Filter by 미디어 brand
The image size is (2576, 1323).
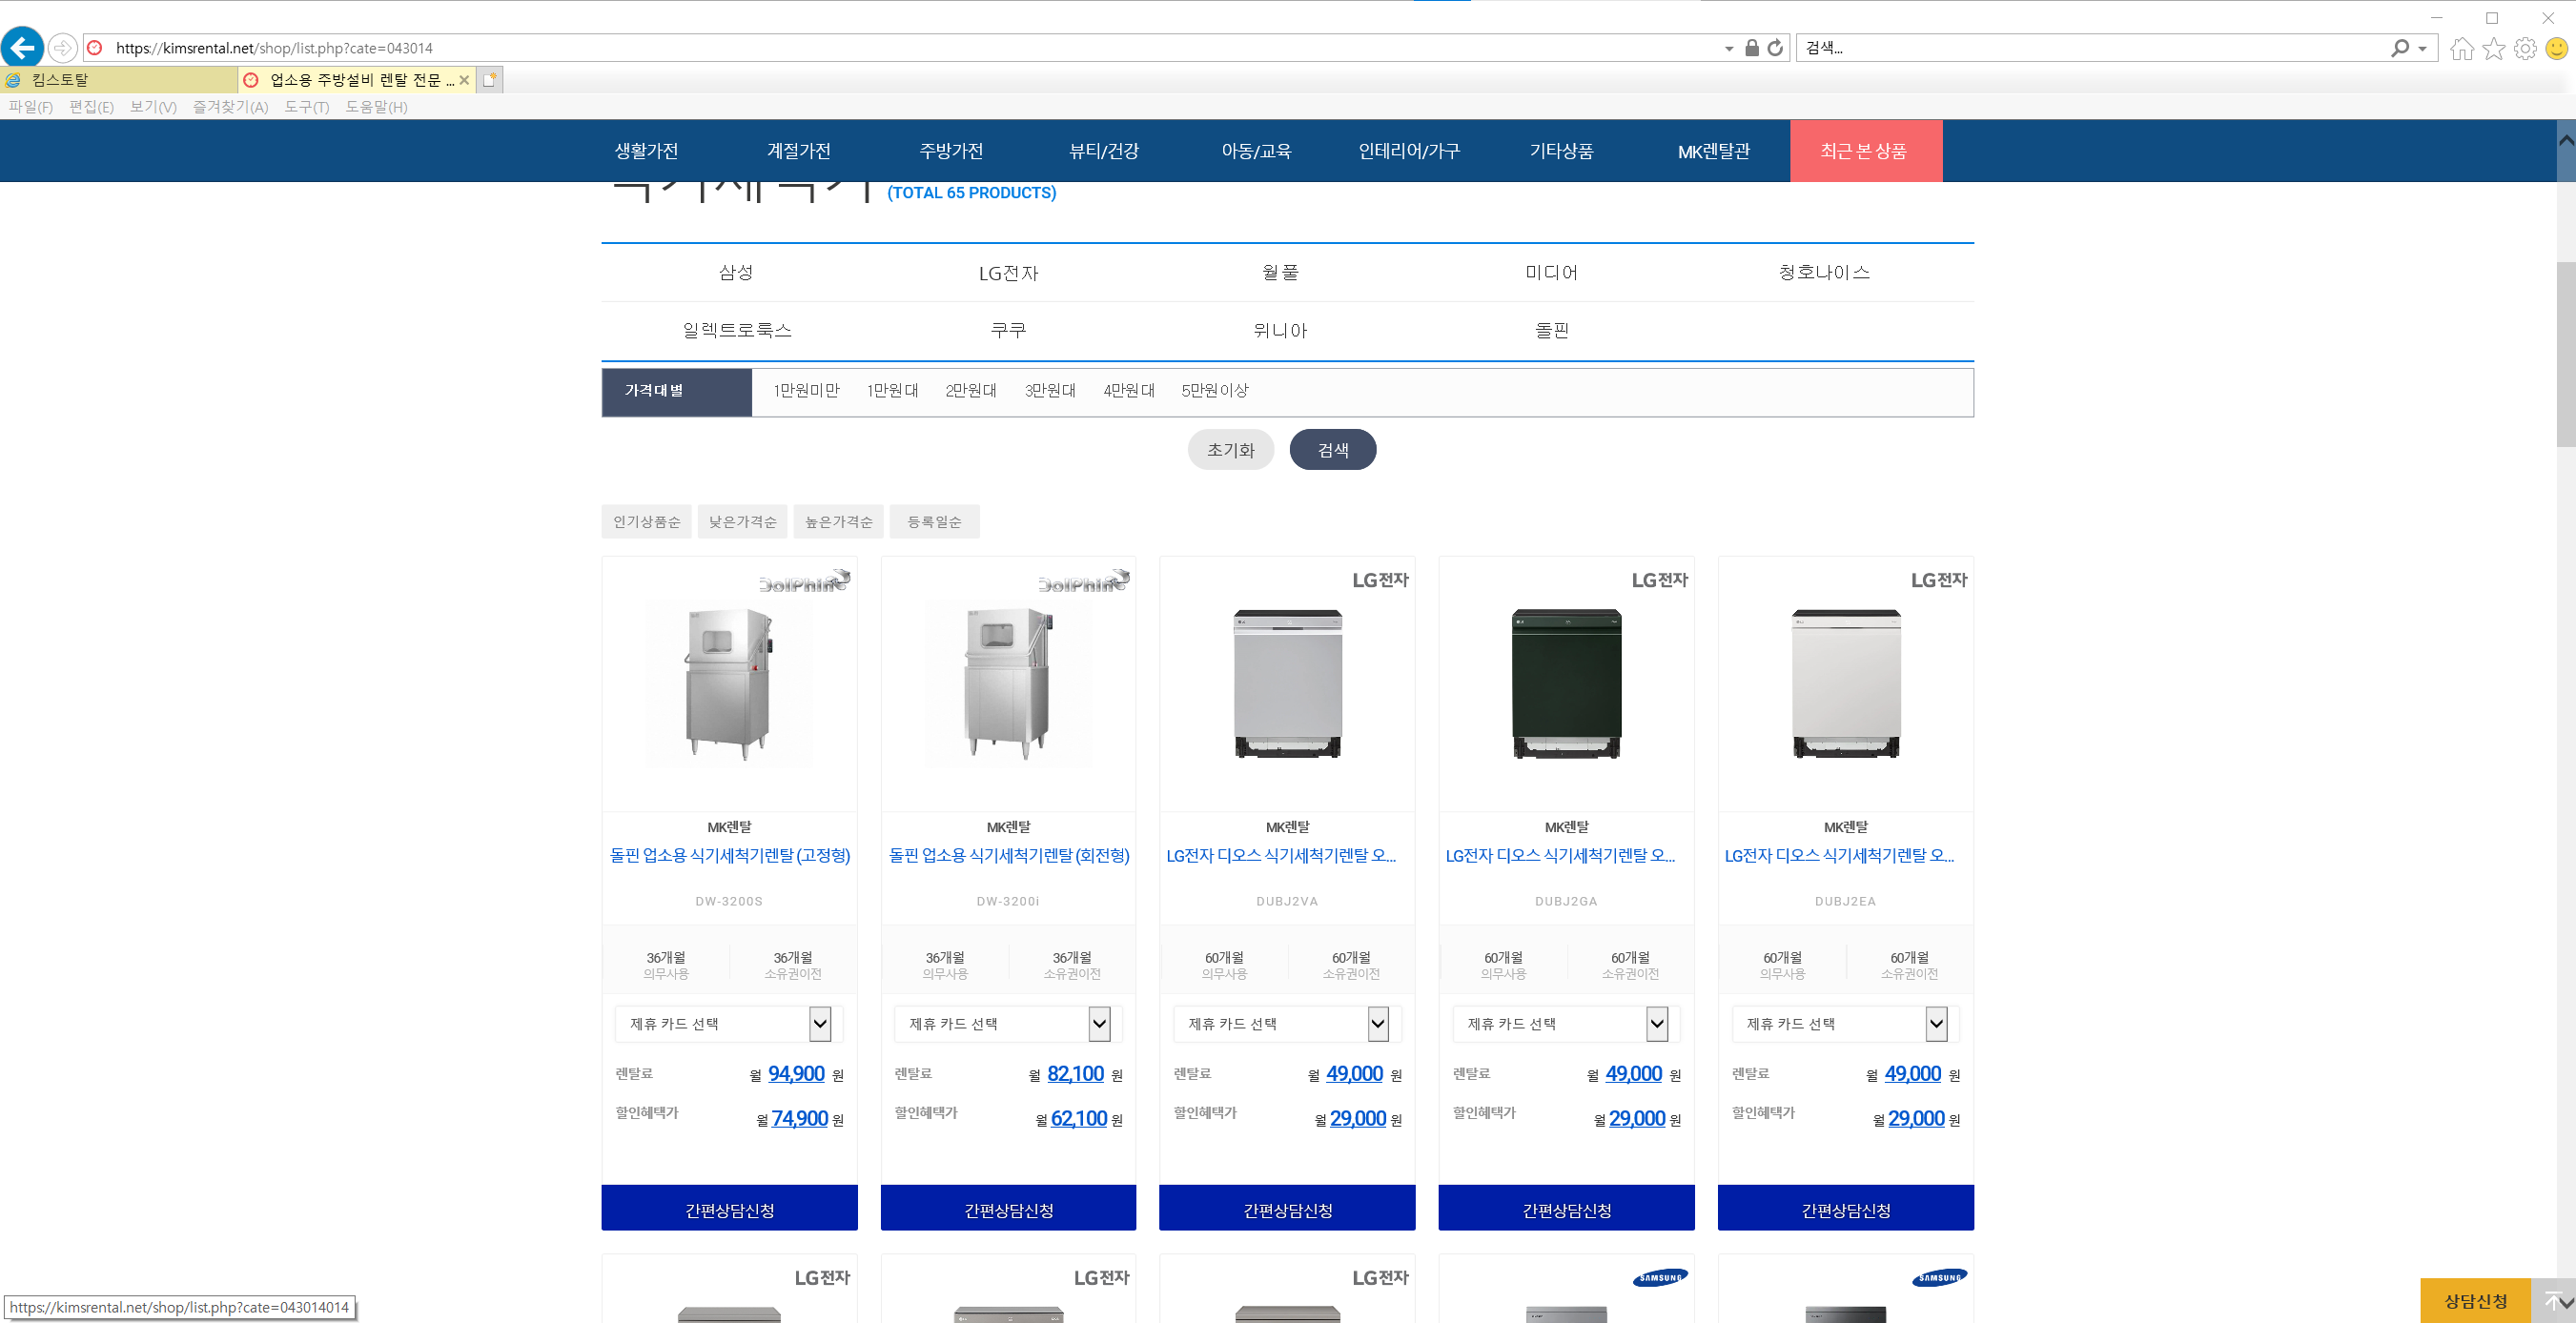(1552, 272)
